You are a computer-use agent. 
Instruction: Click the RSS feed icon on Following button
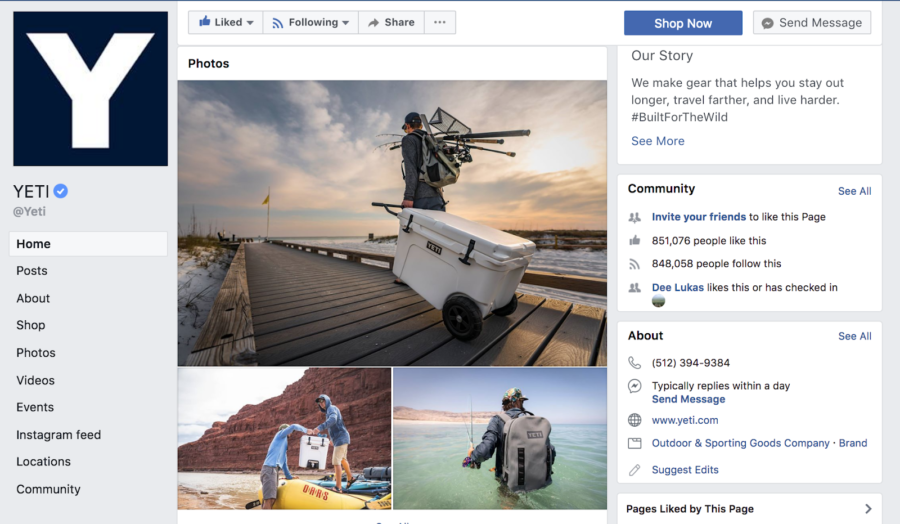[x=278, y=23]
